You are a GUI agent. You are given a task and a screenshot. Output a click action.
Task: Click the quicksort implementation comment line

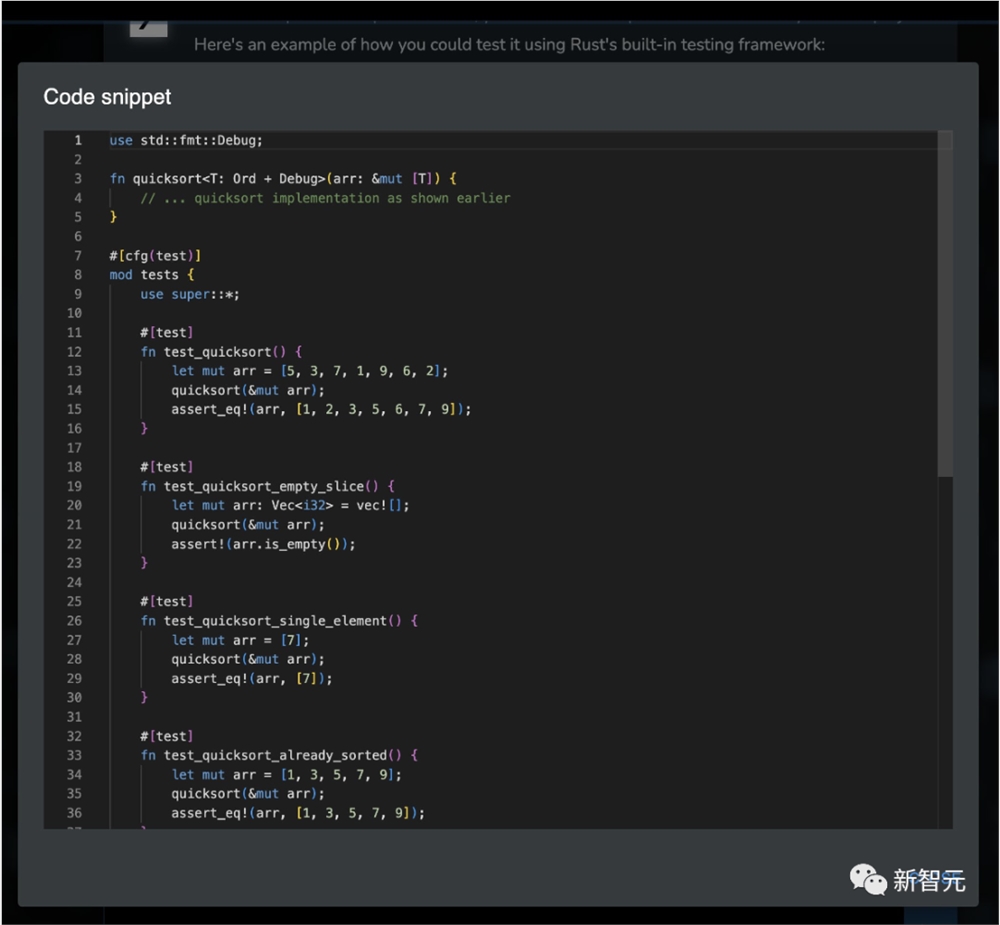tap(325, 198)
